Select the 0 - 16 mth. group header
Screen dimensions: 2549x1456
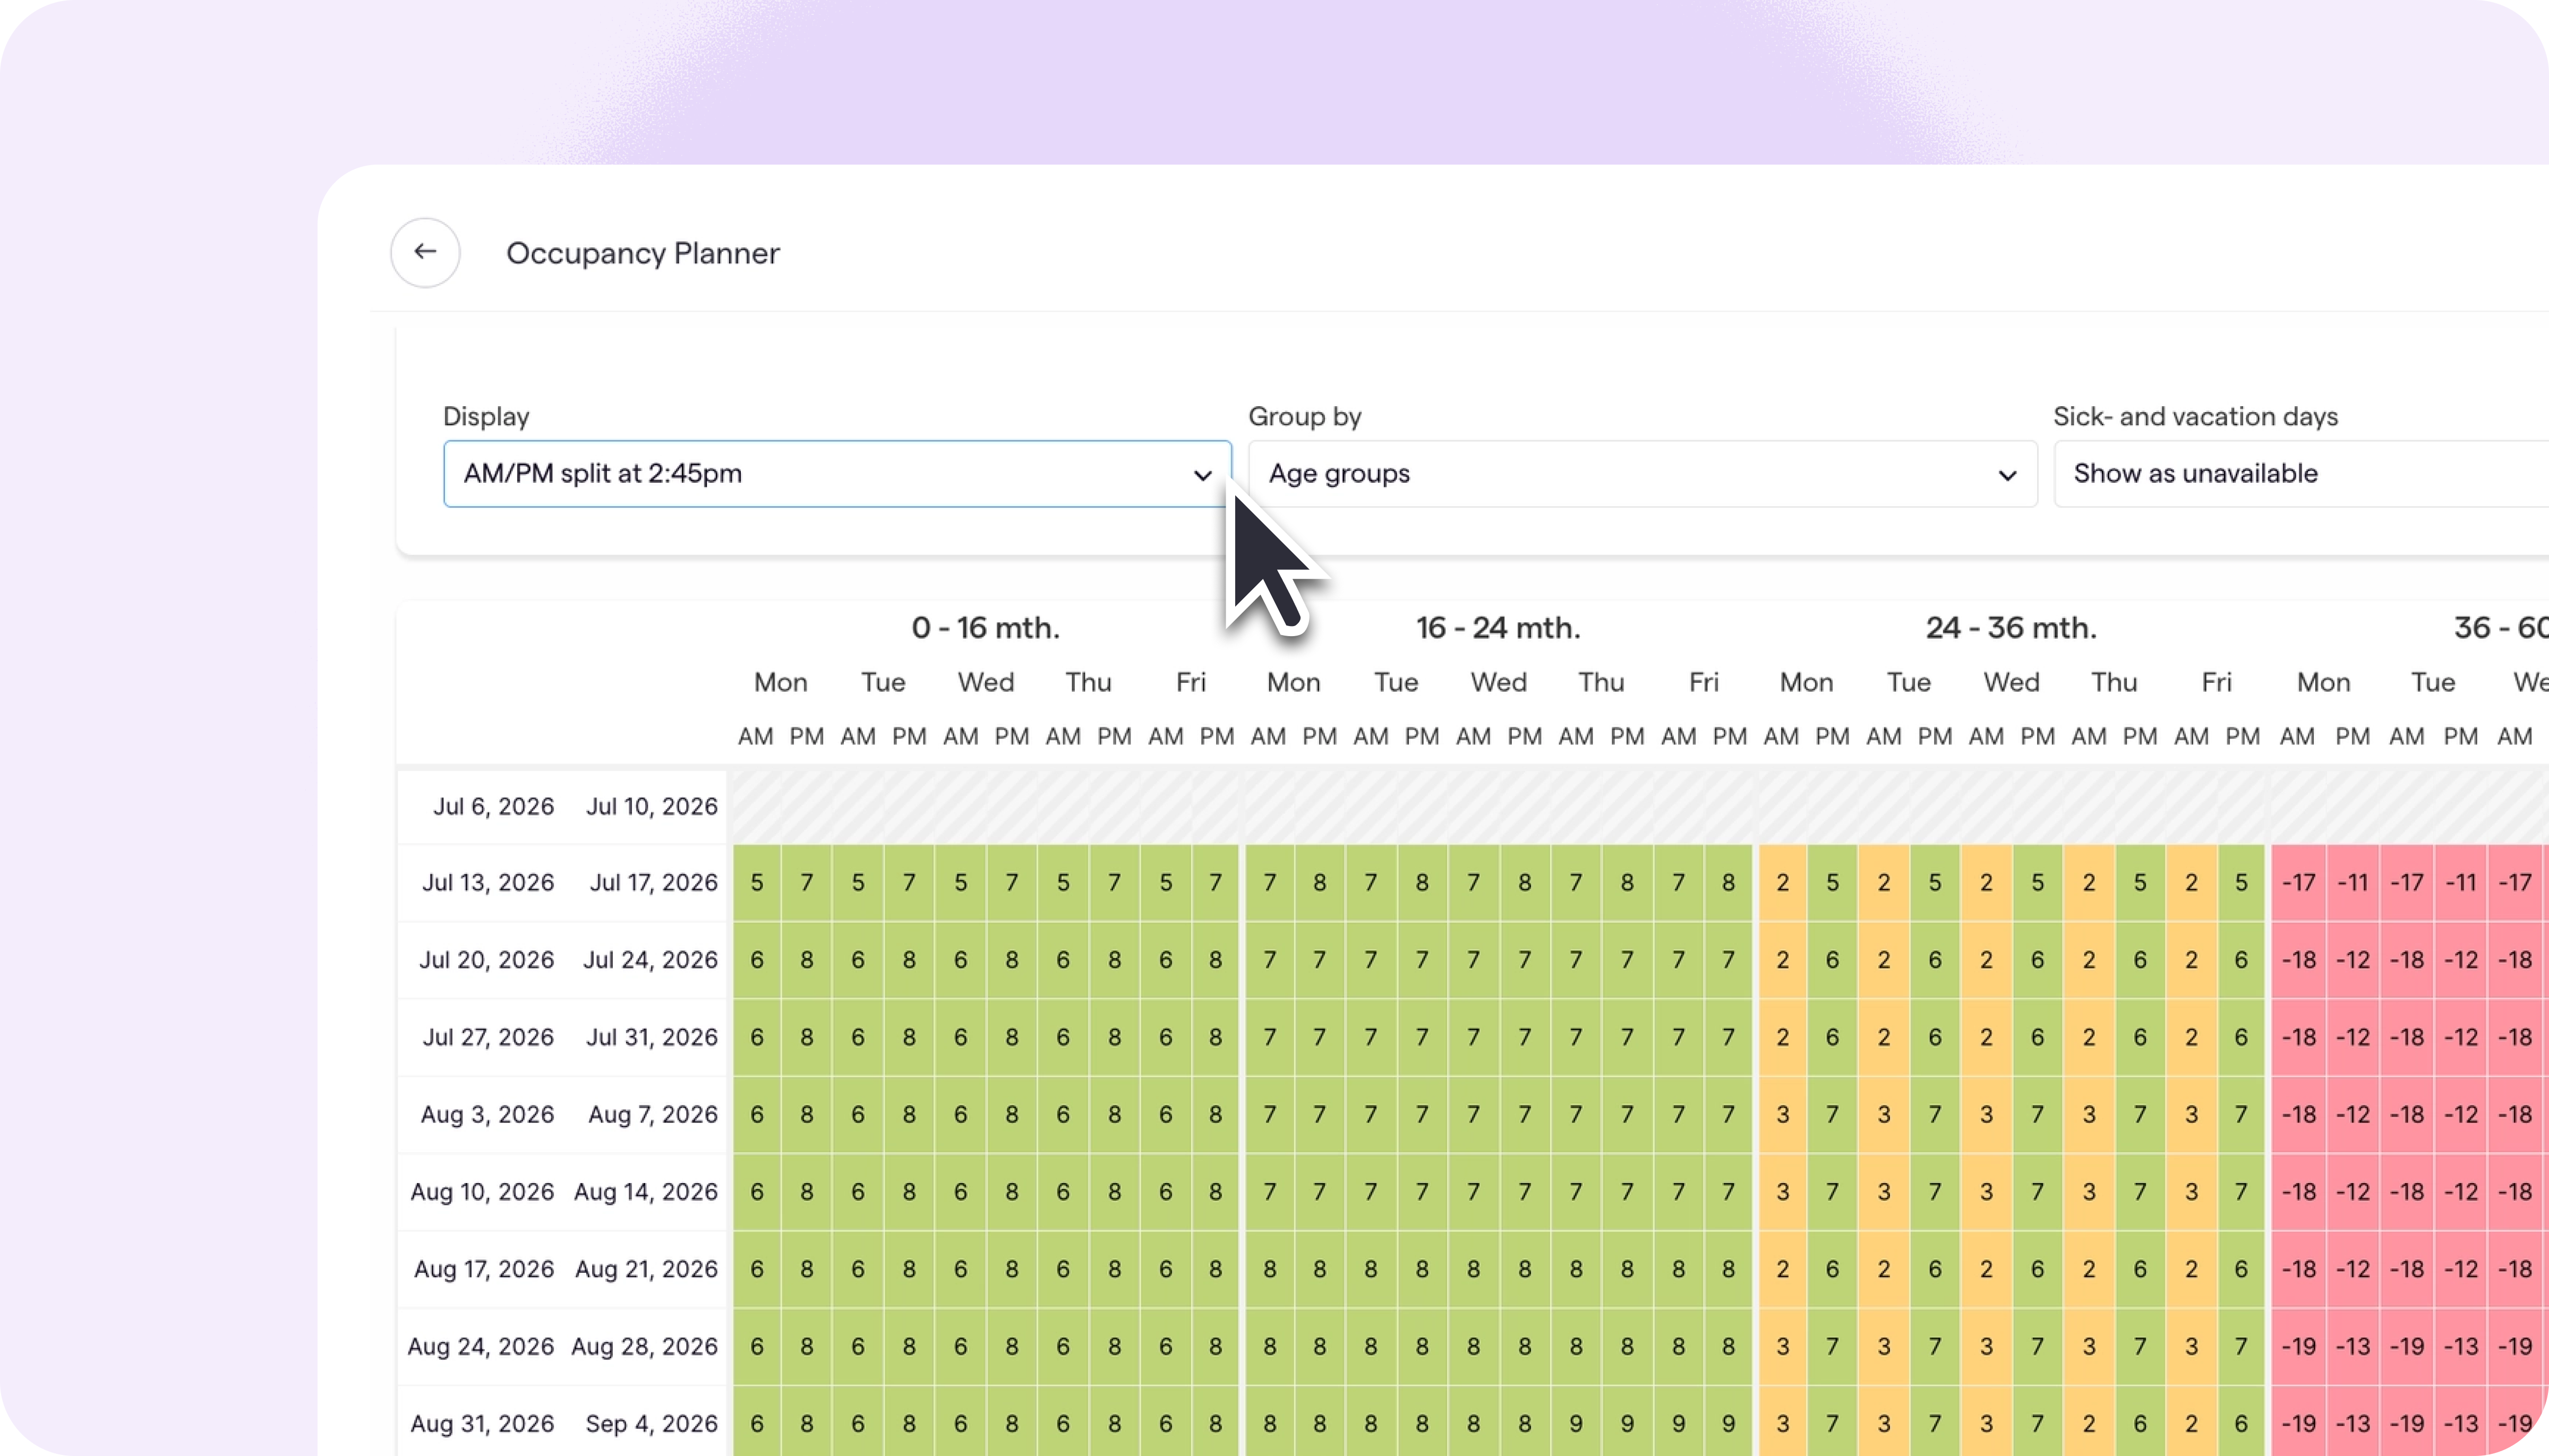[x=985, y=628]
